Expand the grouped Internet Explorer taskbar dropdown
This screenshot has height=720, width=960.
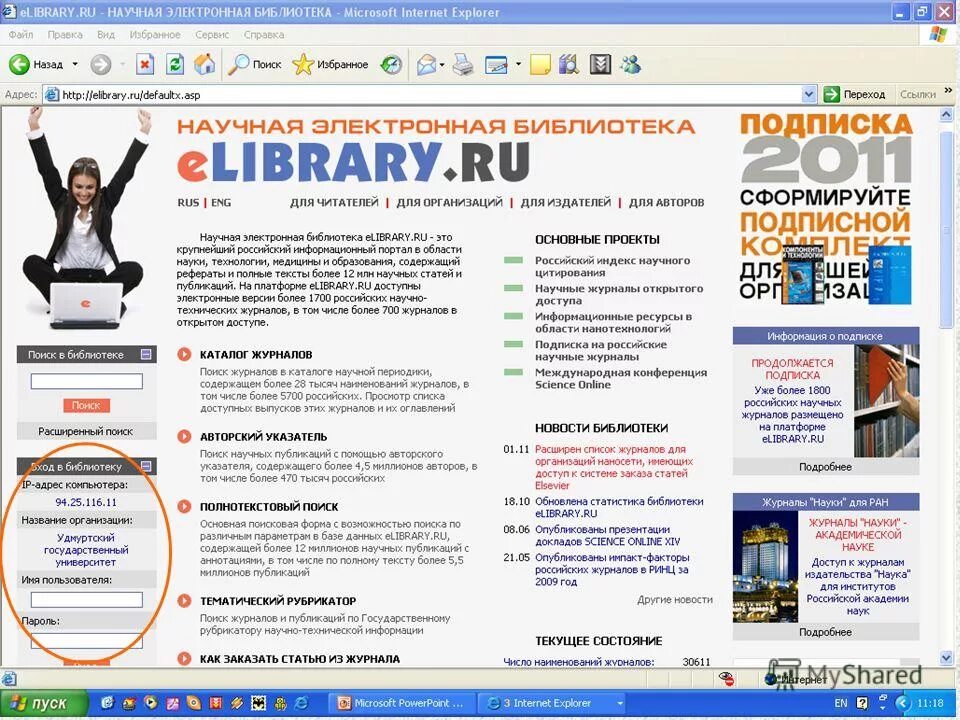click(x=620, y=703)
